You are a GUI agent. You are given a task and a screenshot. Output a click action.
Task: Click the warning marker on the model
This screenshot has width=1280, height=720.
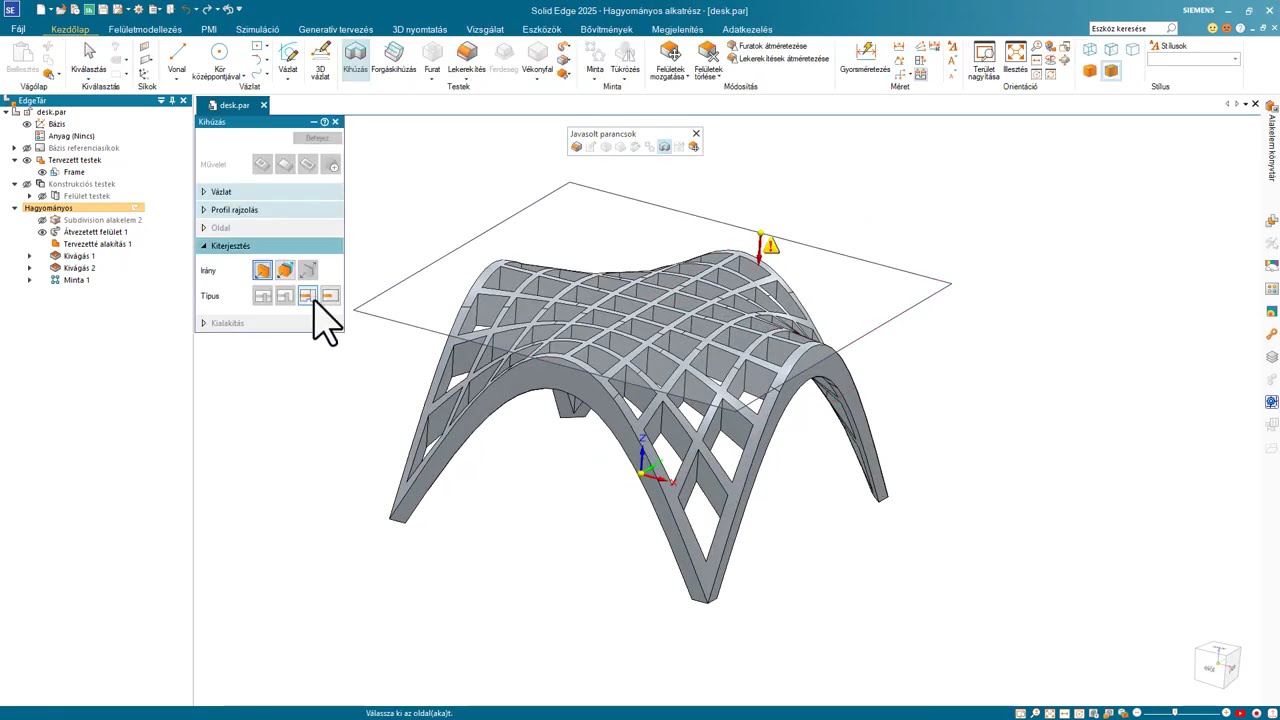(770, 246)
